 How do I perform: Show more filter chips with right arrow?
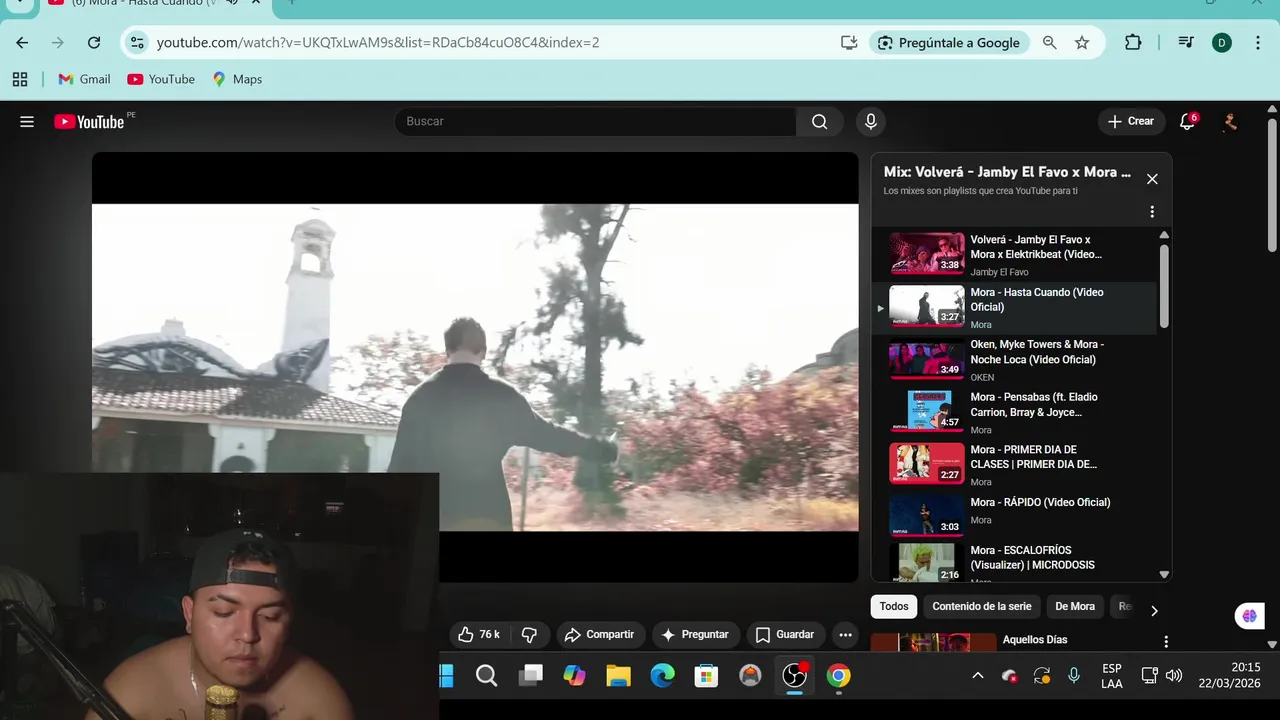(1154, 610)
